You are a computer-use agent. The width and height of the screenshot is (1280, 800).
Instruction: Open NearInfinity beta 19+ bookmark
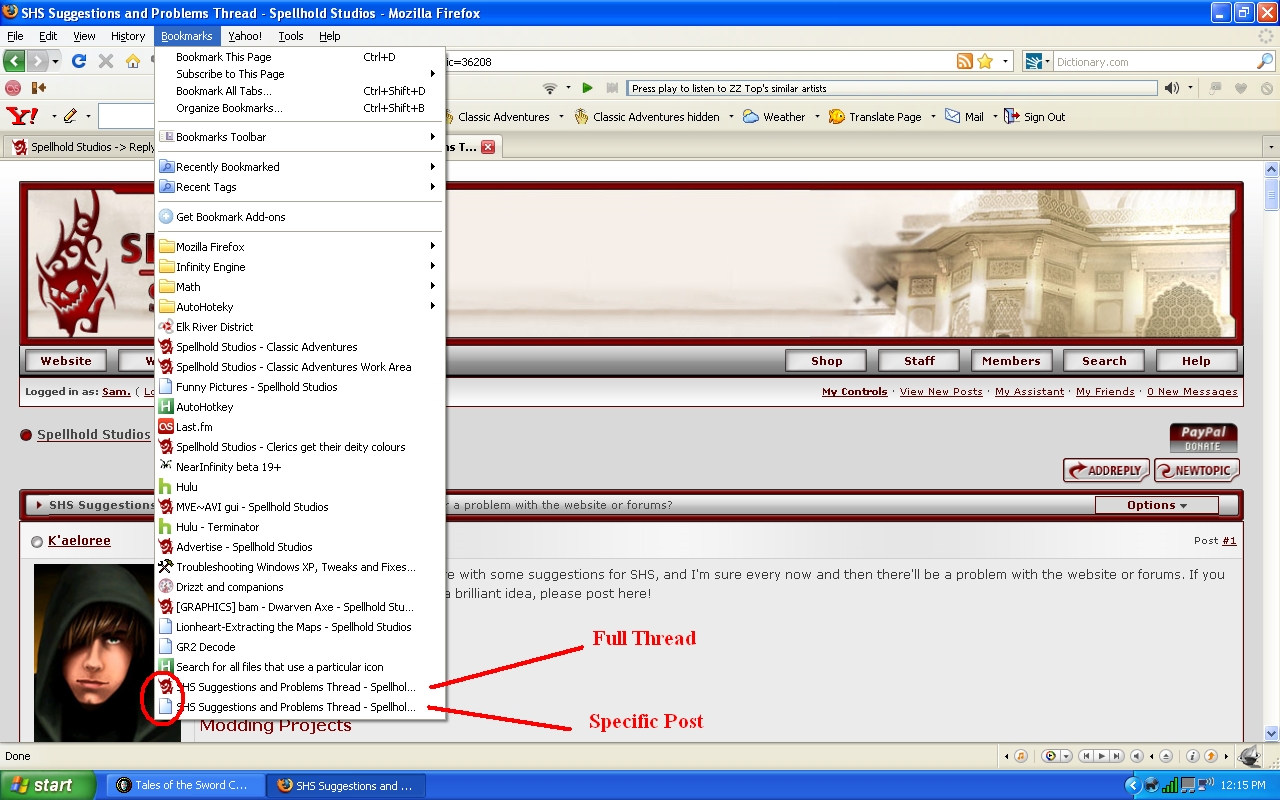(x=300, y=467)
